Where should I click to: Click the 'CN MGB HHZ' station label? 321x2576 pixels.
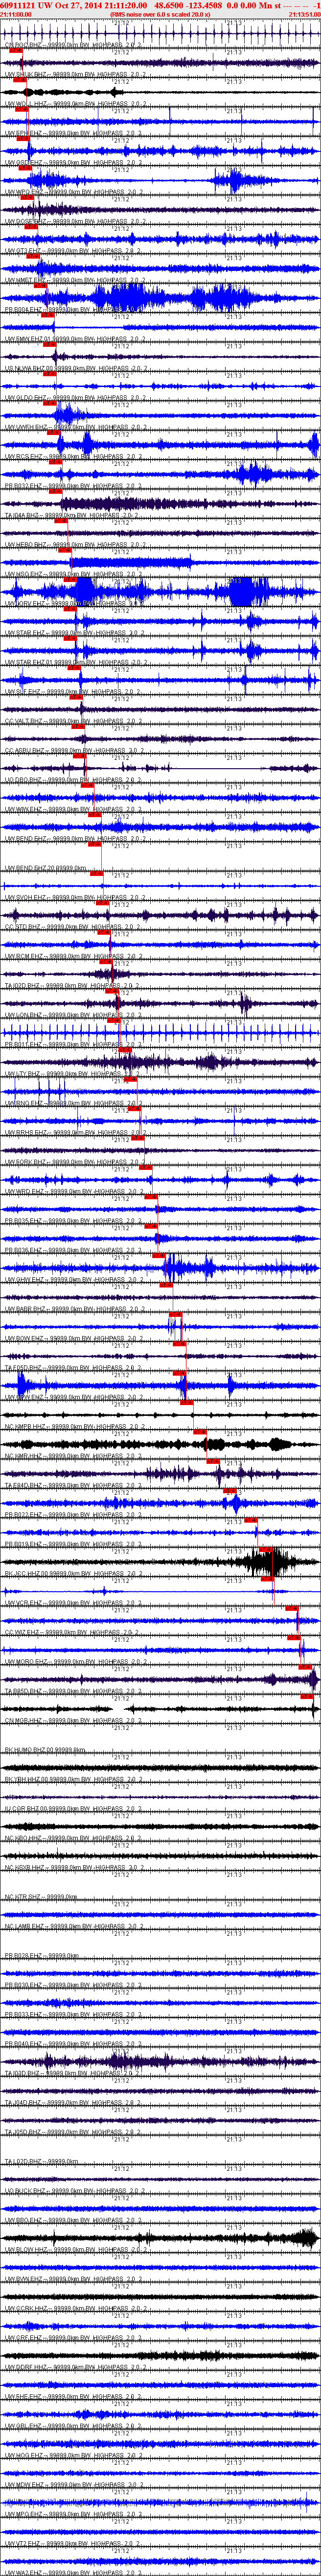pyautogui.click(x=24, y=1721)
